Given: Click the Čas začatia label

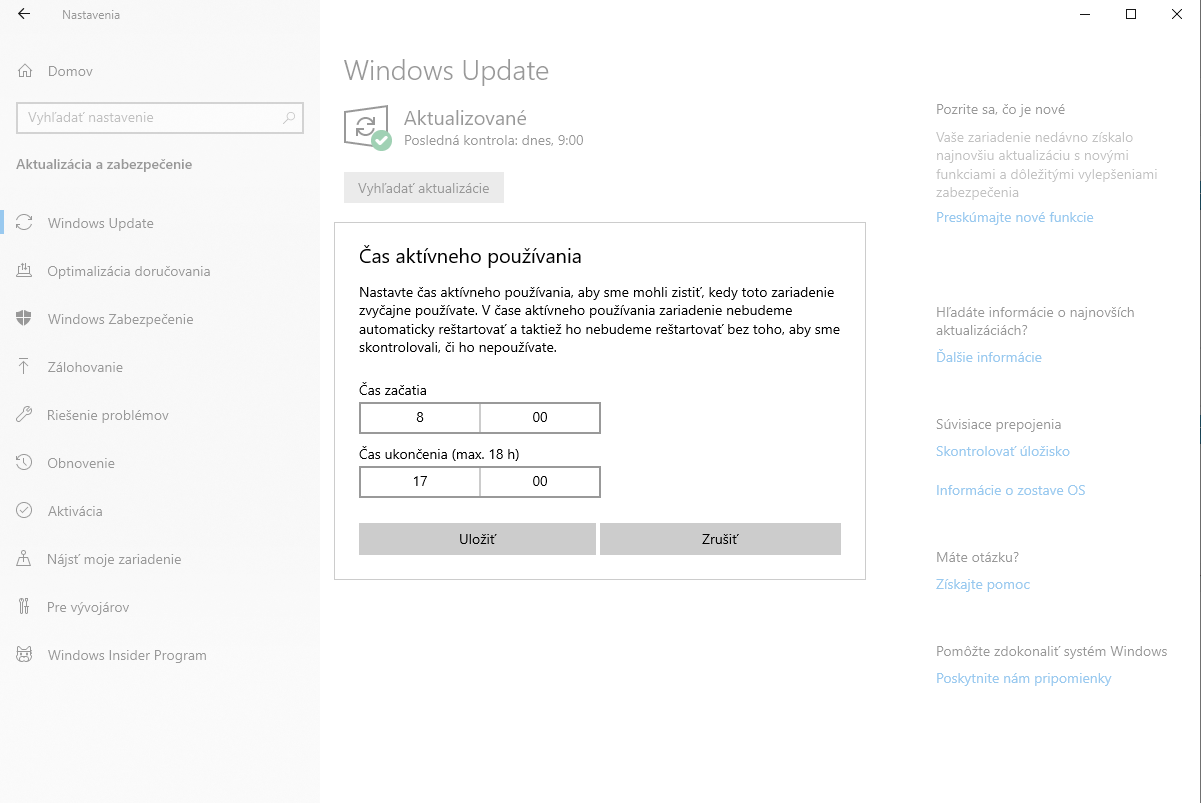Looking at the screenshot, I should [393, 390].
